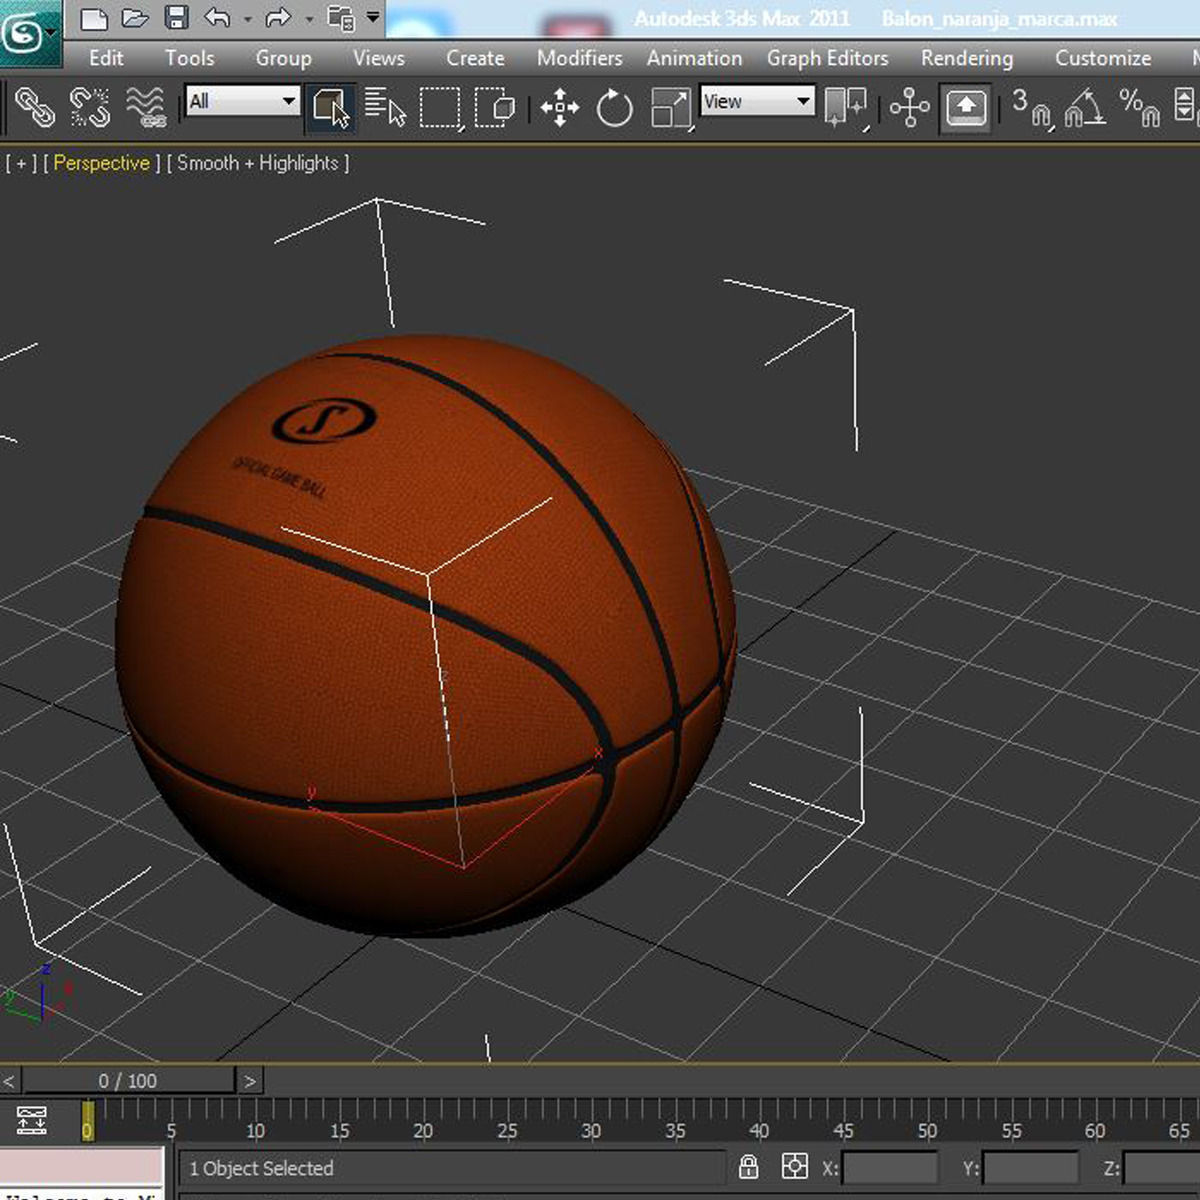The image size is (1200, 1200).
Task: Click the Perspective viewport label
Action: coord(102,163)
